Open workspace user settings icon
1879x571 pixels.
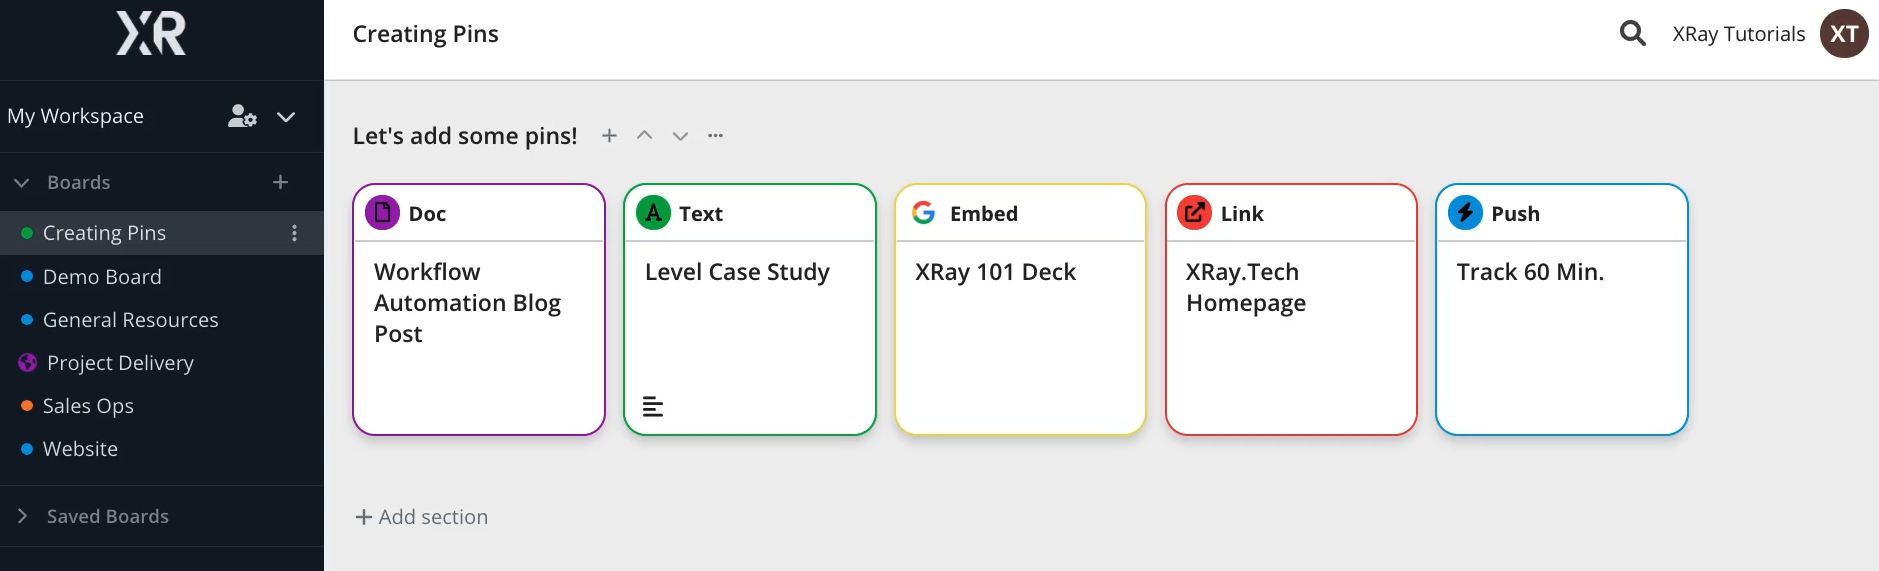pyautogui.click(x=242, y=117)
